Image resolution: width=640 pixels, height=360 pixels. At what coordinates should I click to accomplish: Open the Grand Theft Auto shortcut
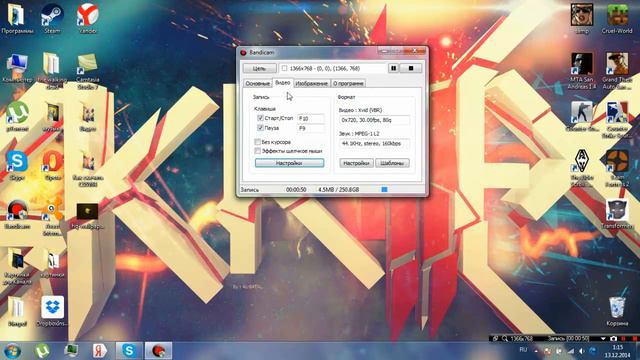coord(617,71)
